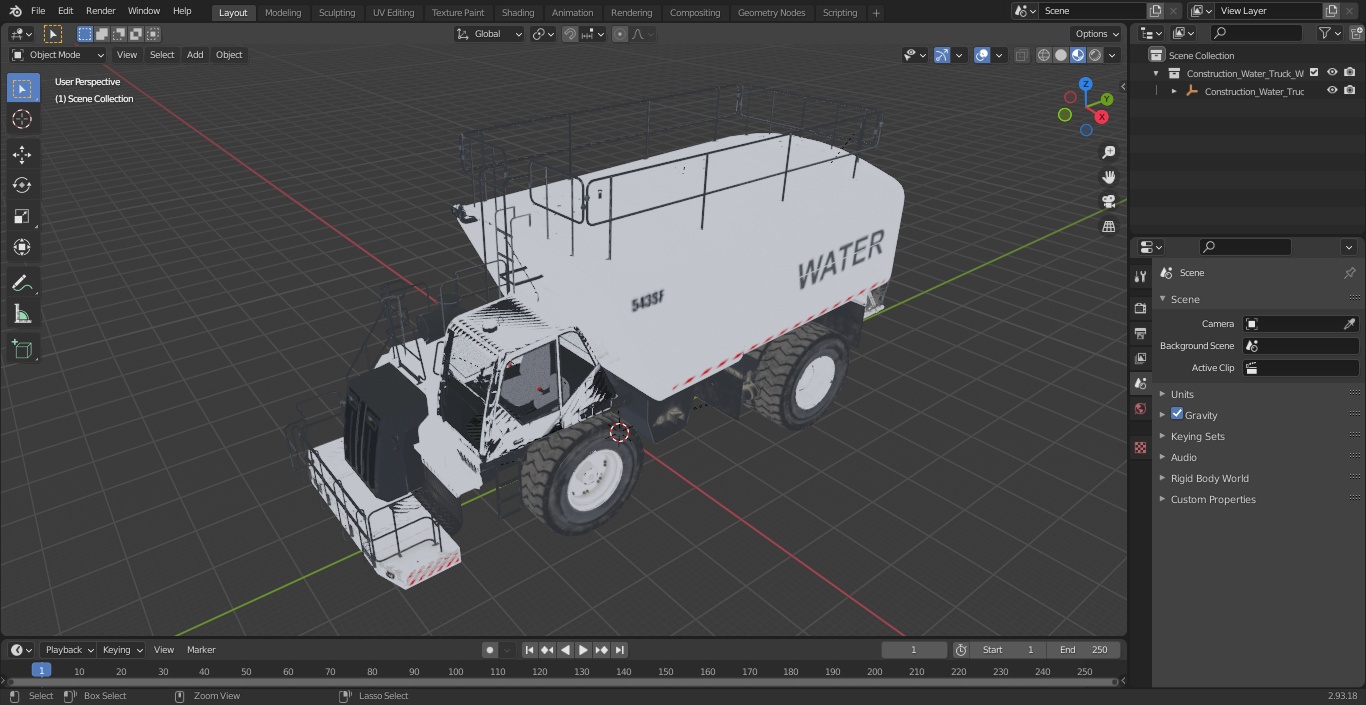The height and width of the screenshot is (705, 1366).
Task: Open the Keying dropdown in timeline
Action: pos(122,650)
